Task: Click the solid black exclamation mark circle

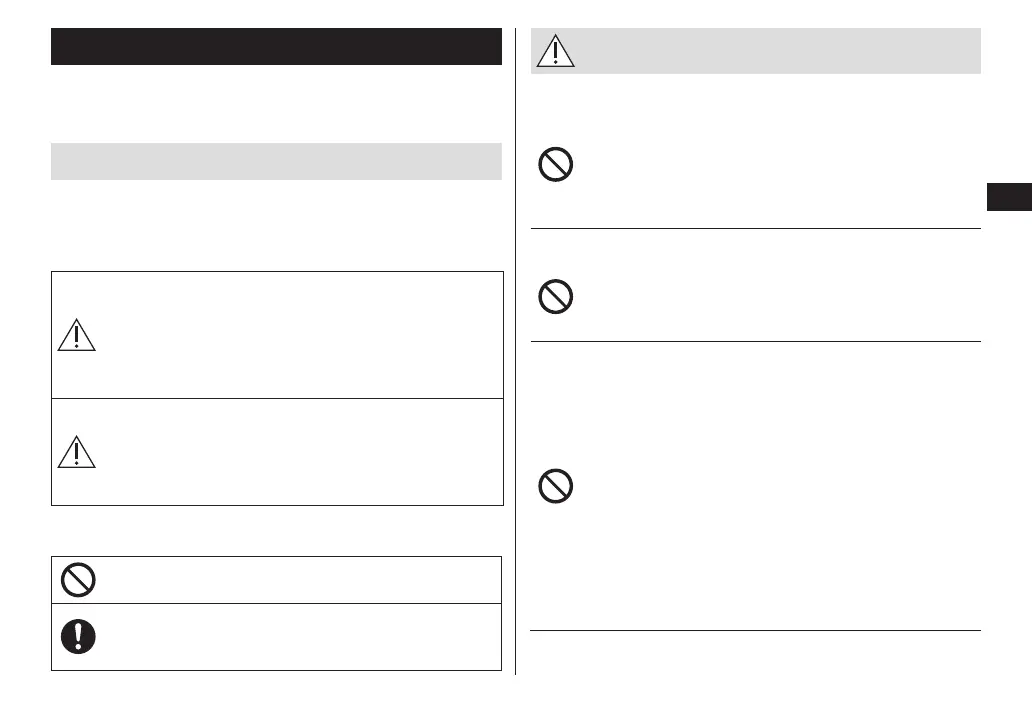Action: coord(77,637)
